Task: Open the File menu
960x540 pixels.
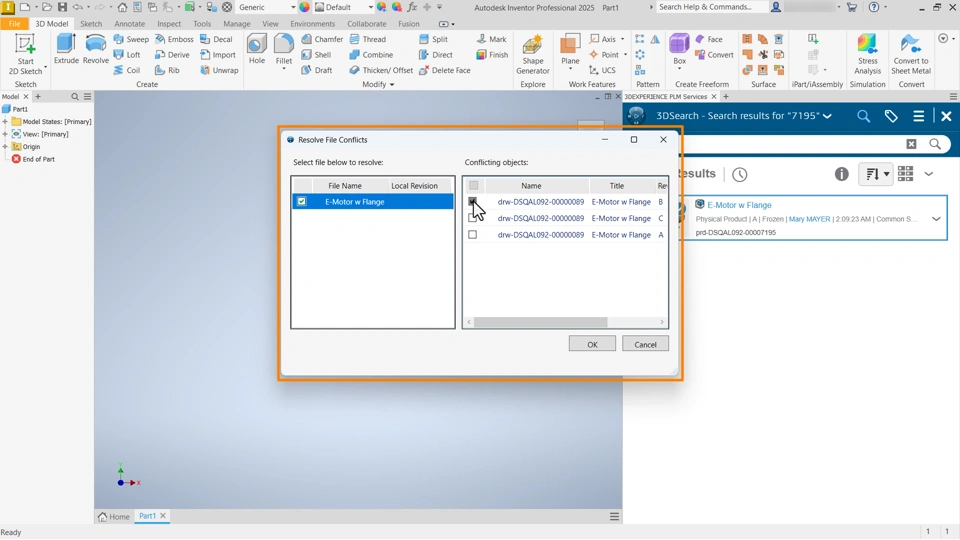Action: point(14,24)
